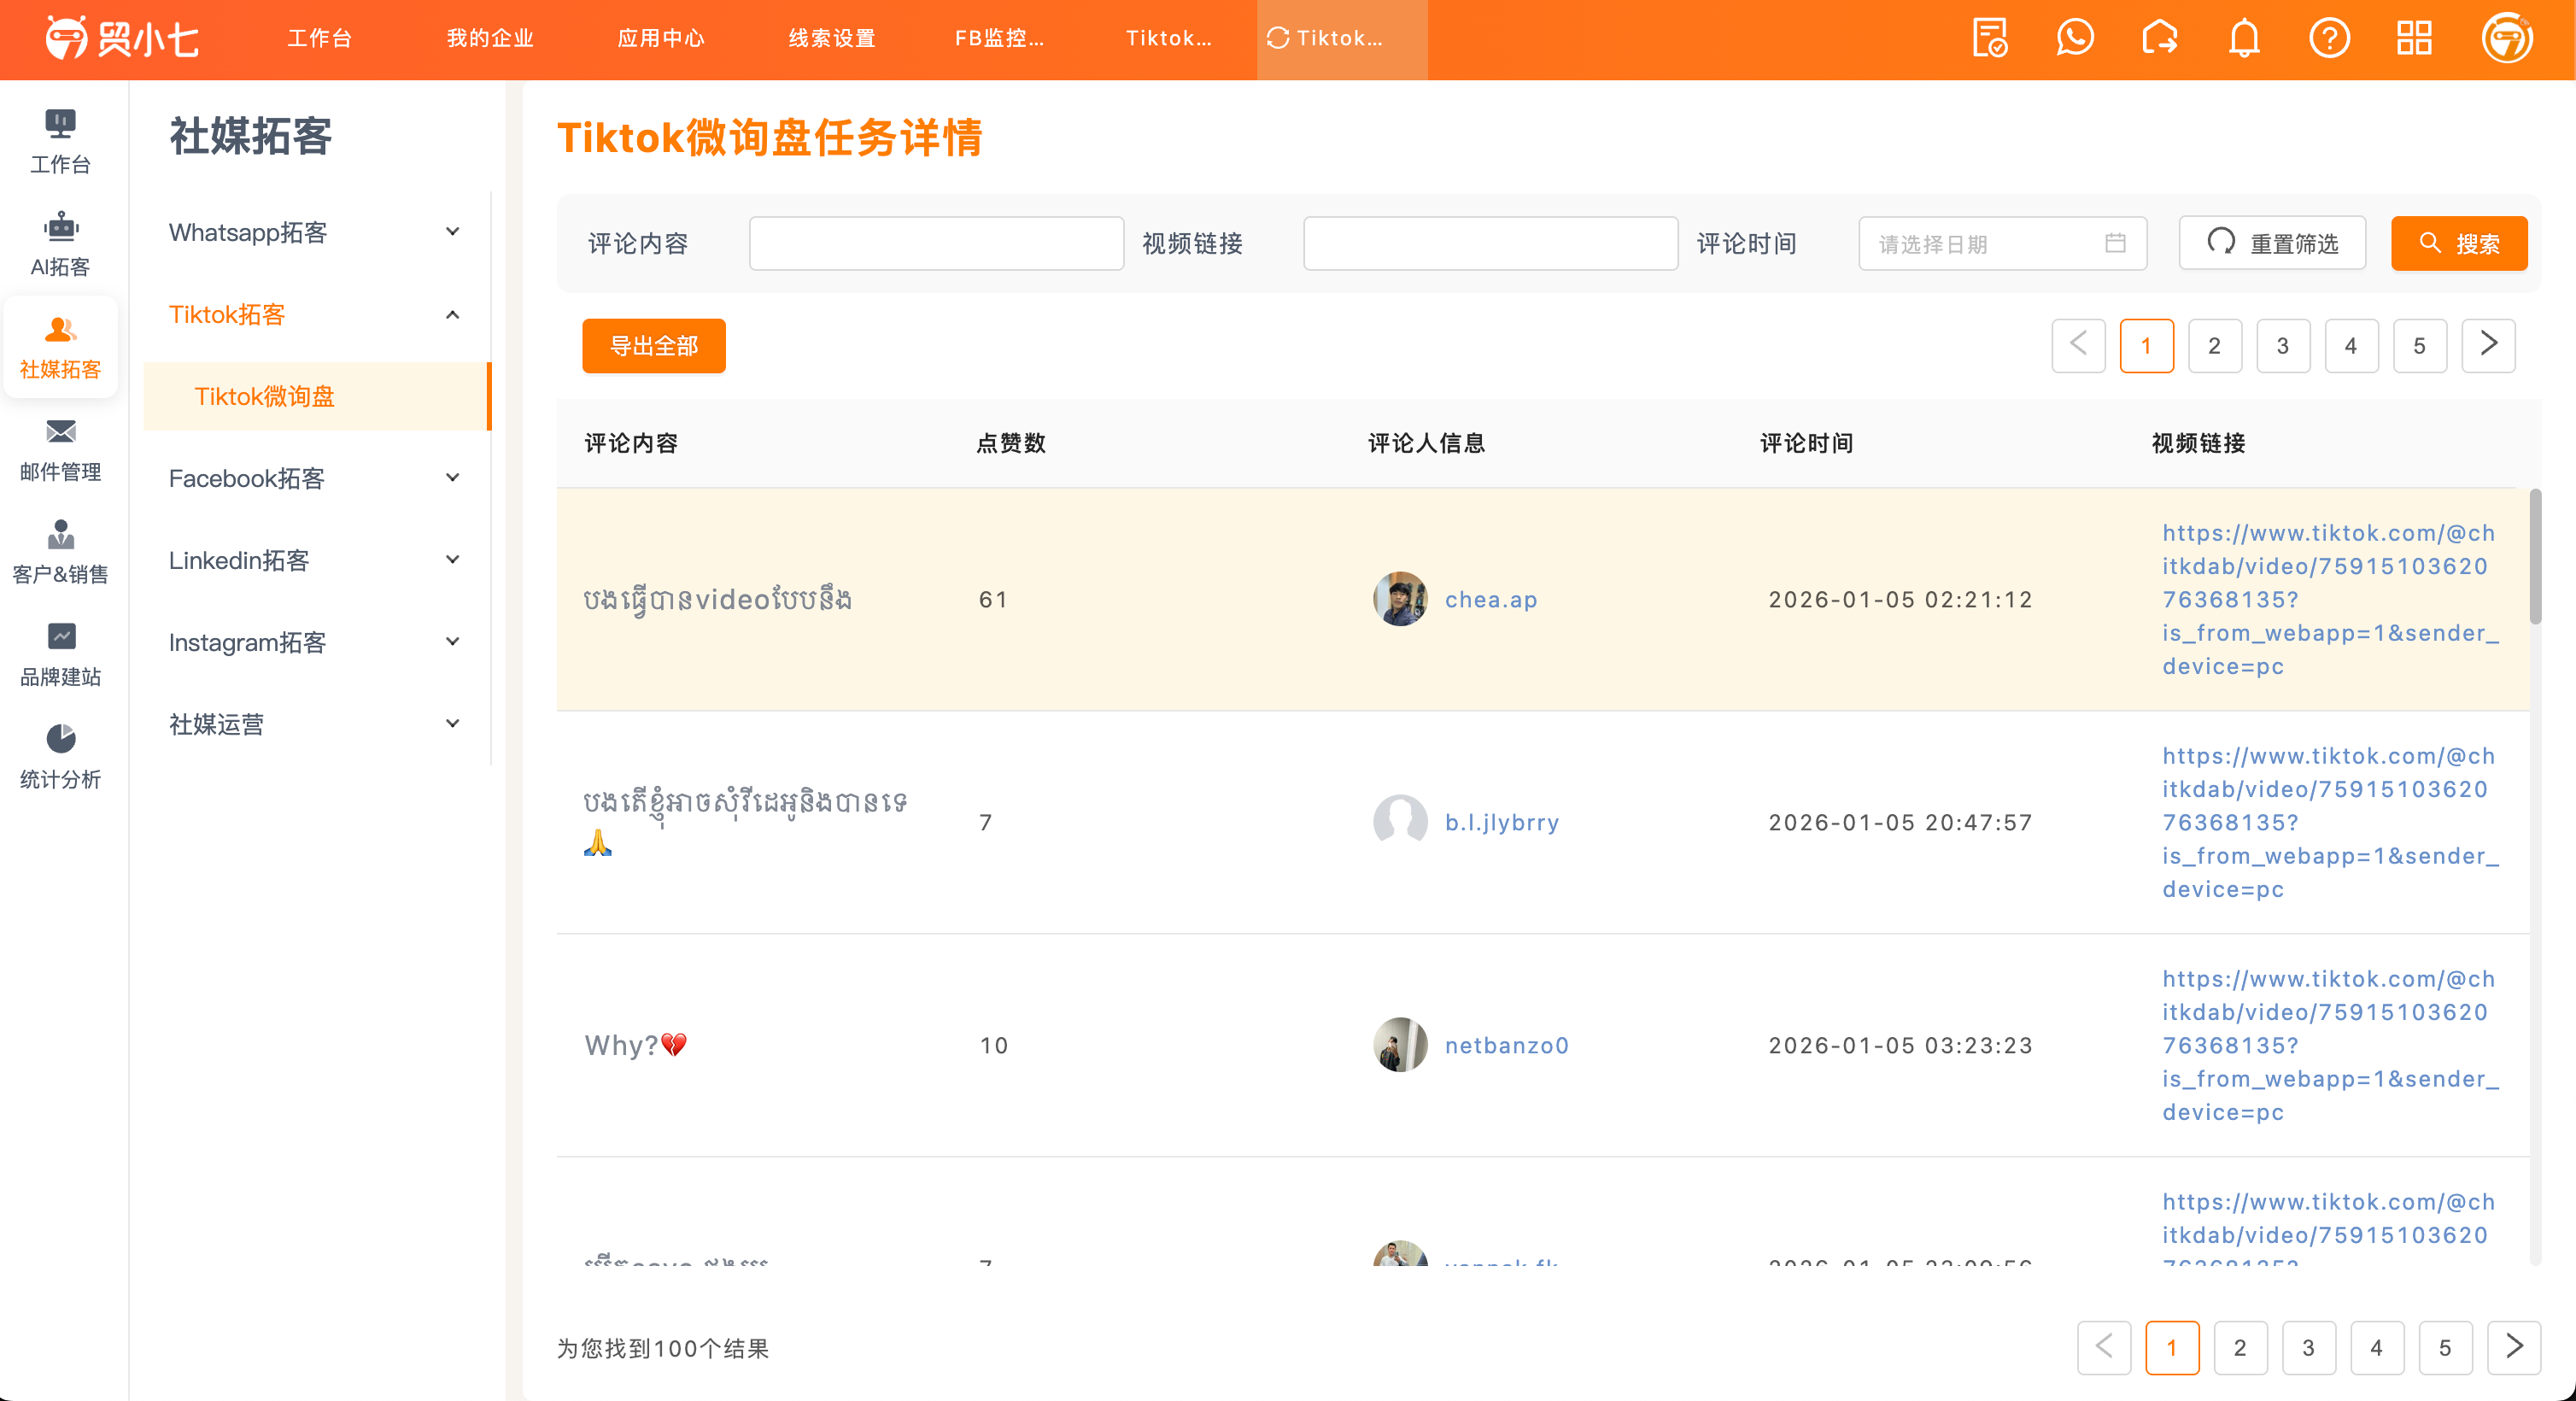Click 点赞数 column header
The width and height of the screenshot is (2576, 1401).
(1011, 443)
